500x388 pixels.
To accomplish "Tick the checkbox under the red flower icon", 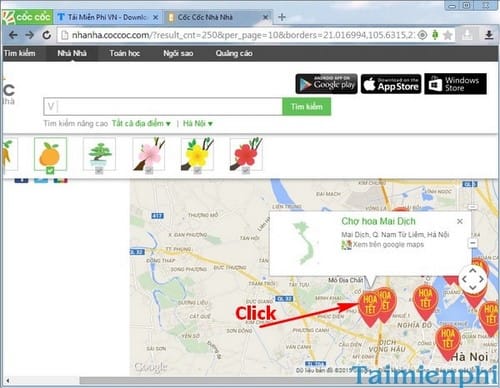I will coord(246,171).
